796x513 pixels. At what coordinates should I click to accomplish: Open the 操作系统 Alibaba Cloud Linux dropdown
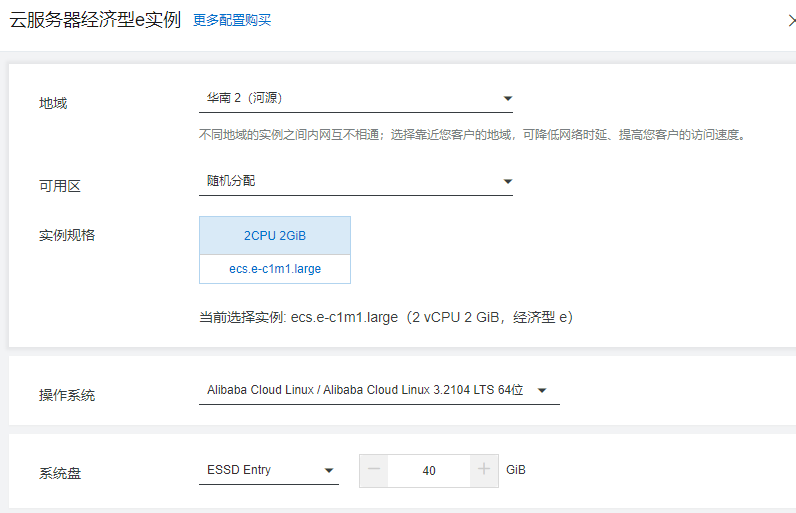(379, 390)
